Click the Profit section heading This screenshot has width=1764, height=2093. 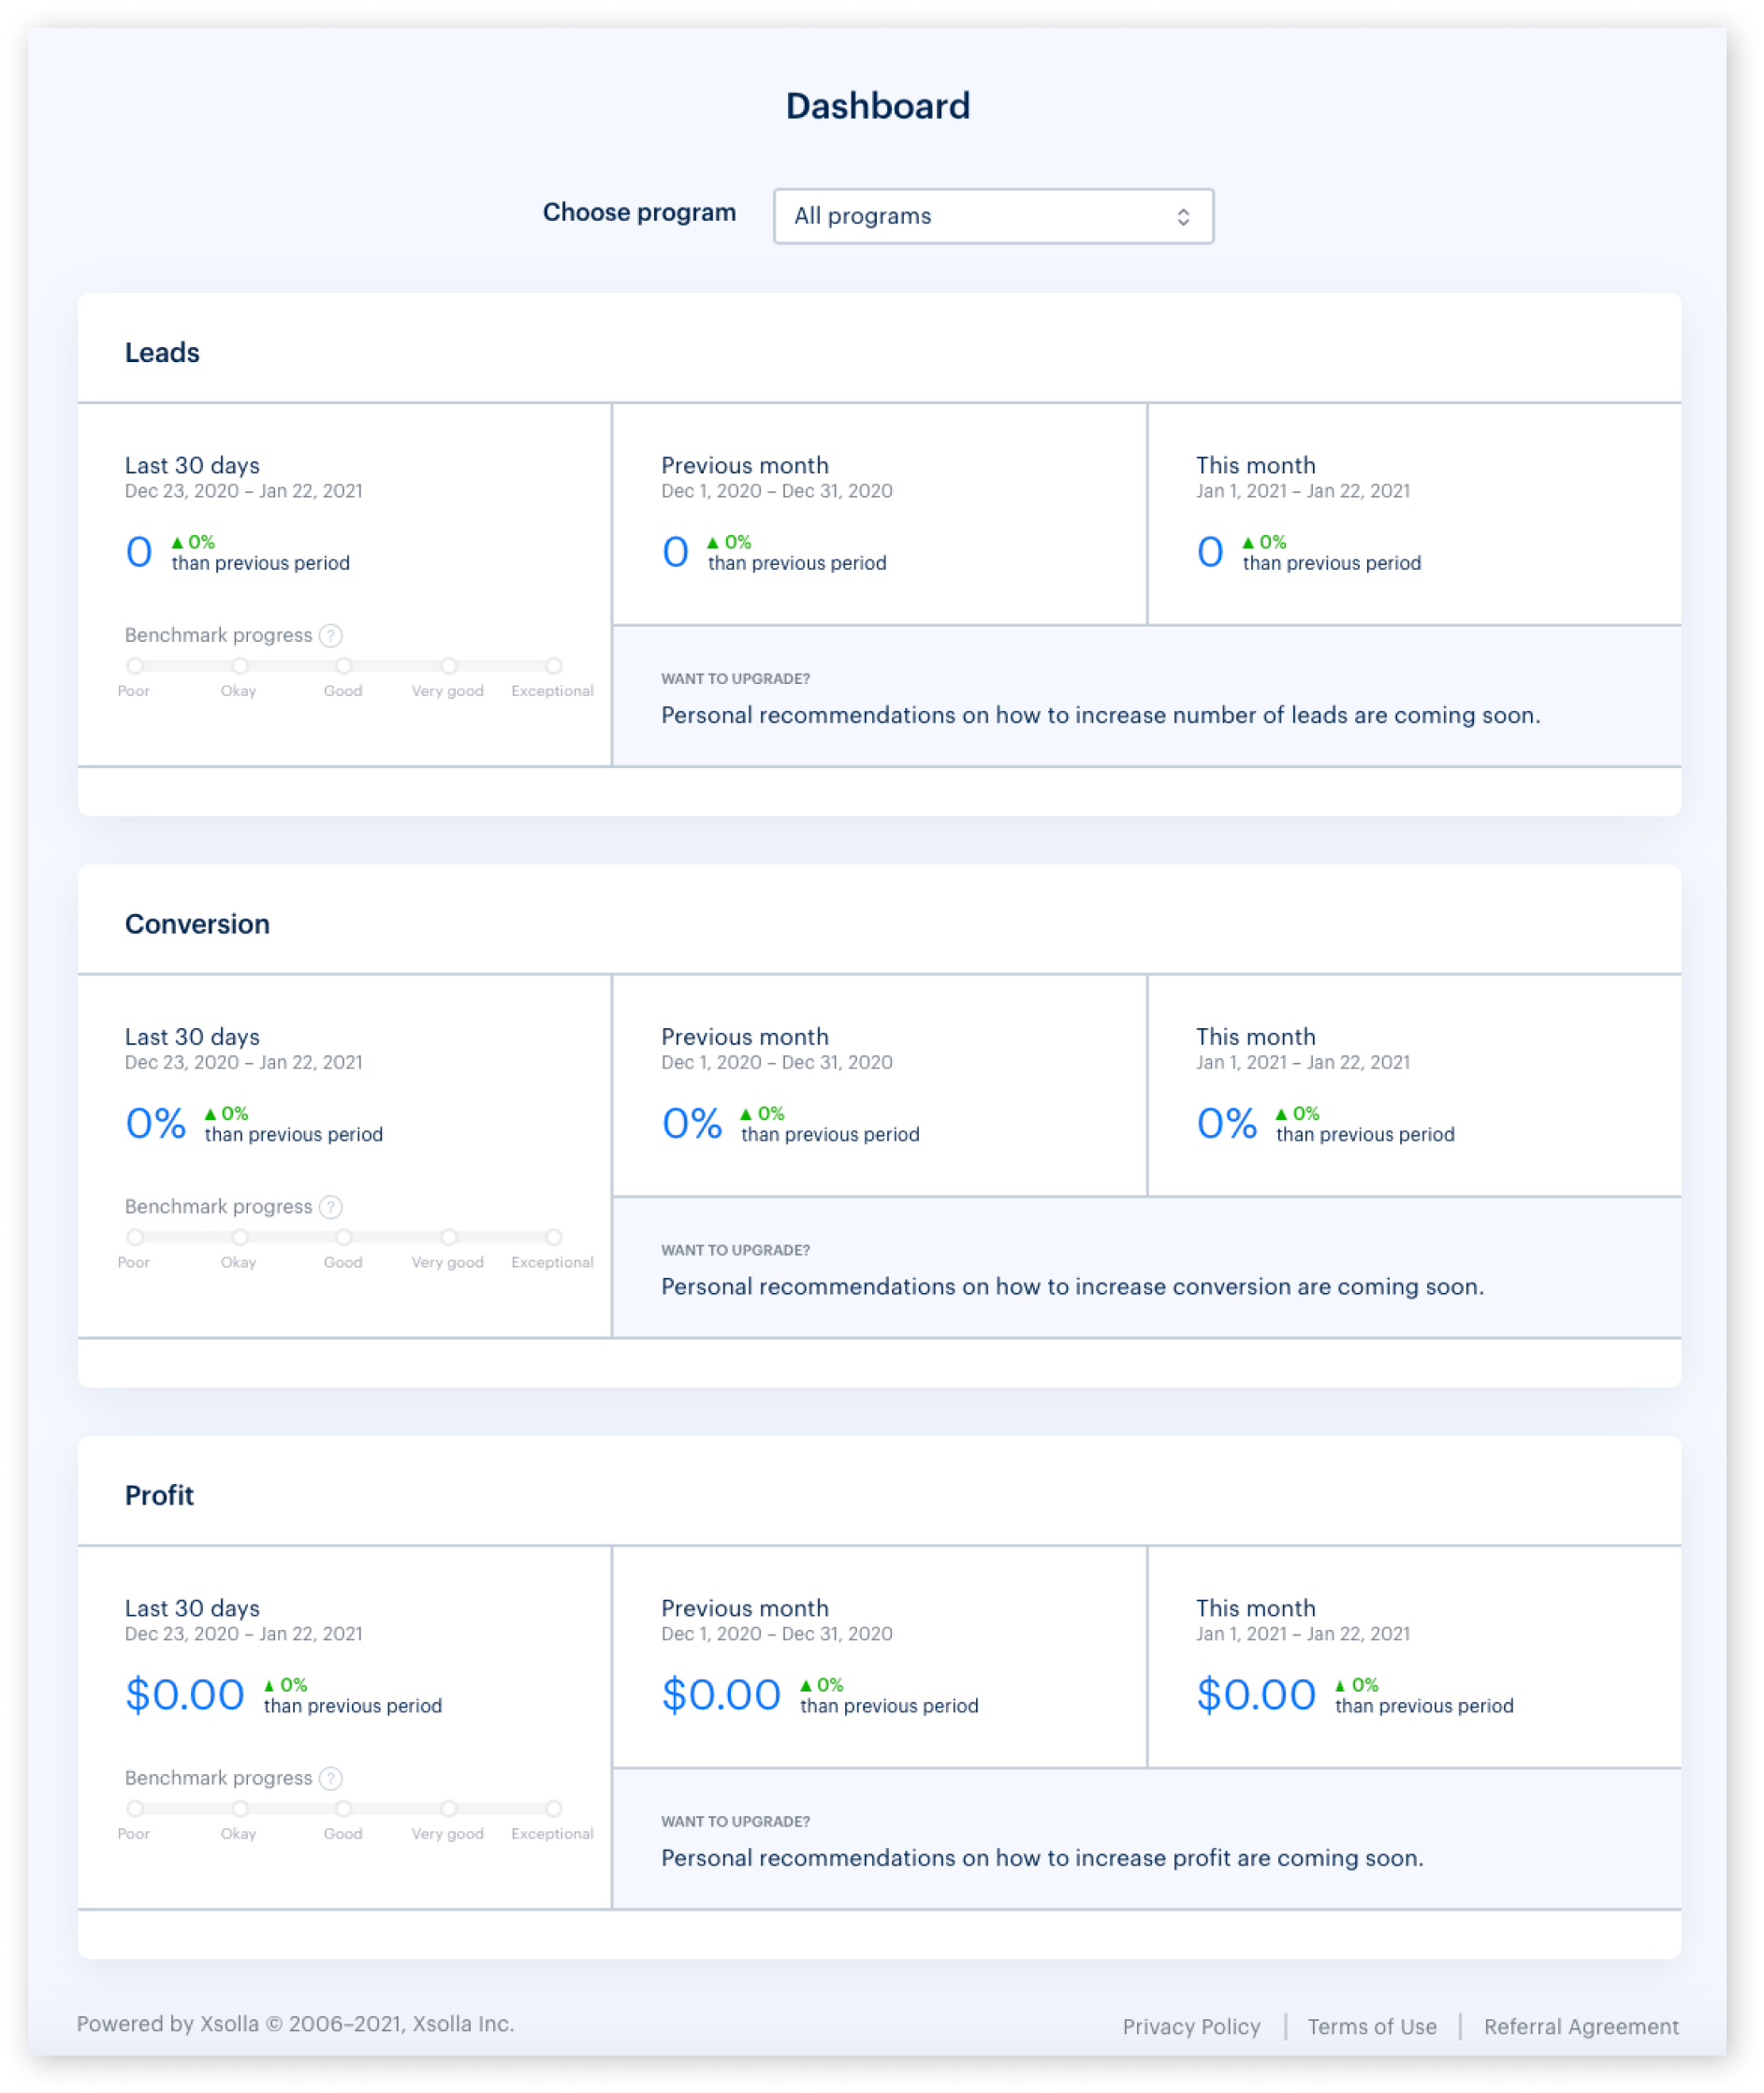pos(160,1496)
